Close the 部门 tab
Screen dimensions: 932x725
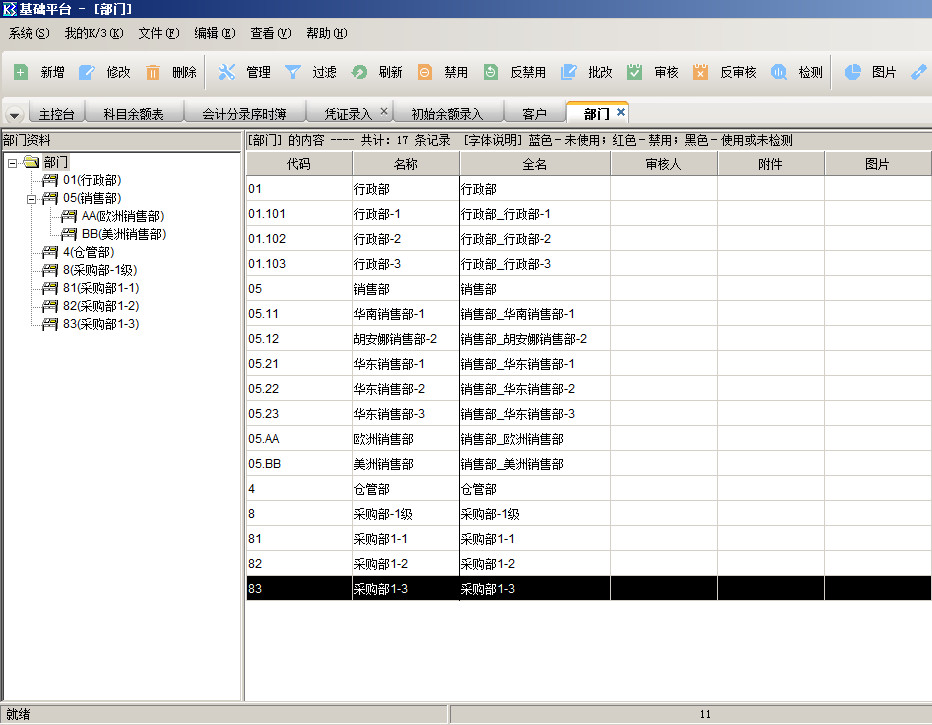(621, 113)
